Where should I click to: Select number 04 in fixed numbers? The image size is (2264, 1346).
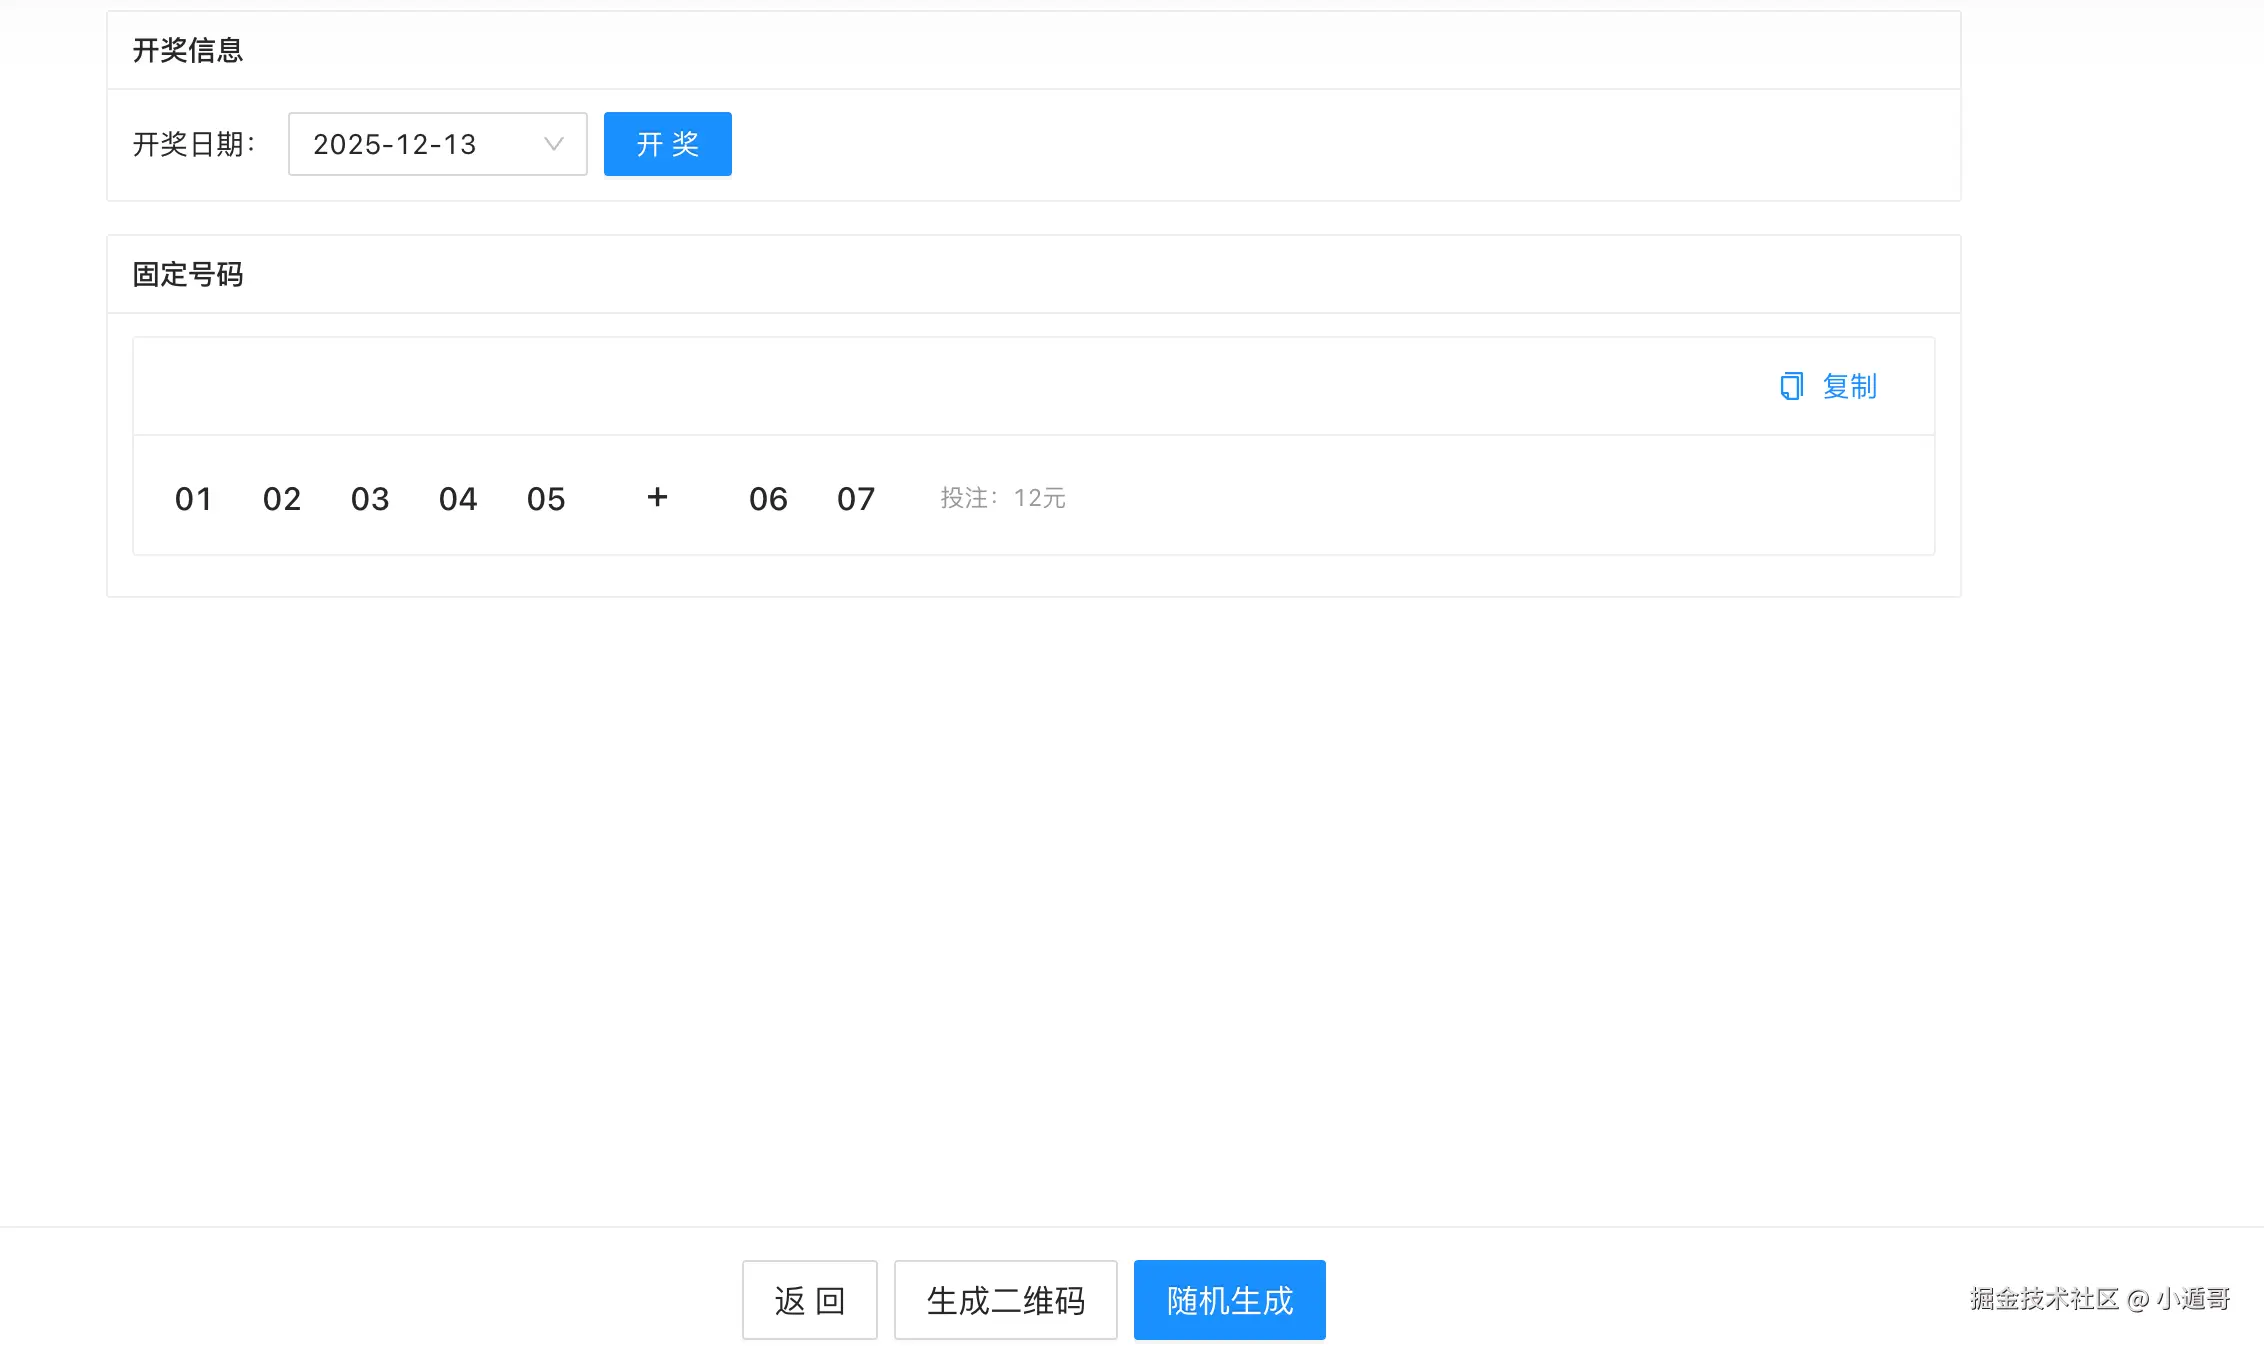458,498
